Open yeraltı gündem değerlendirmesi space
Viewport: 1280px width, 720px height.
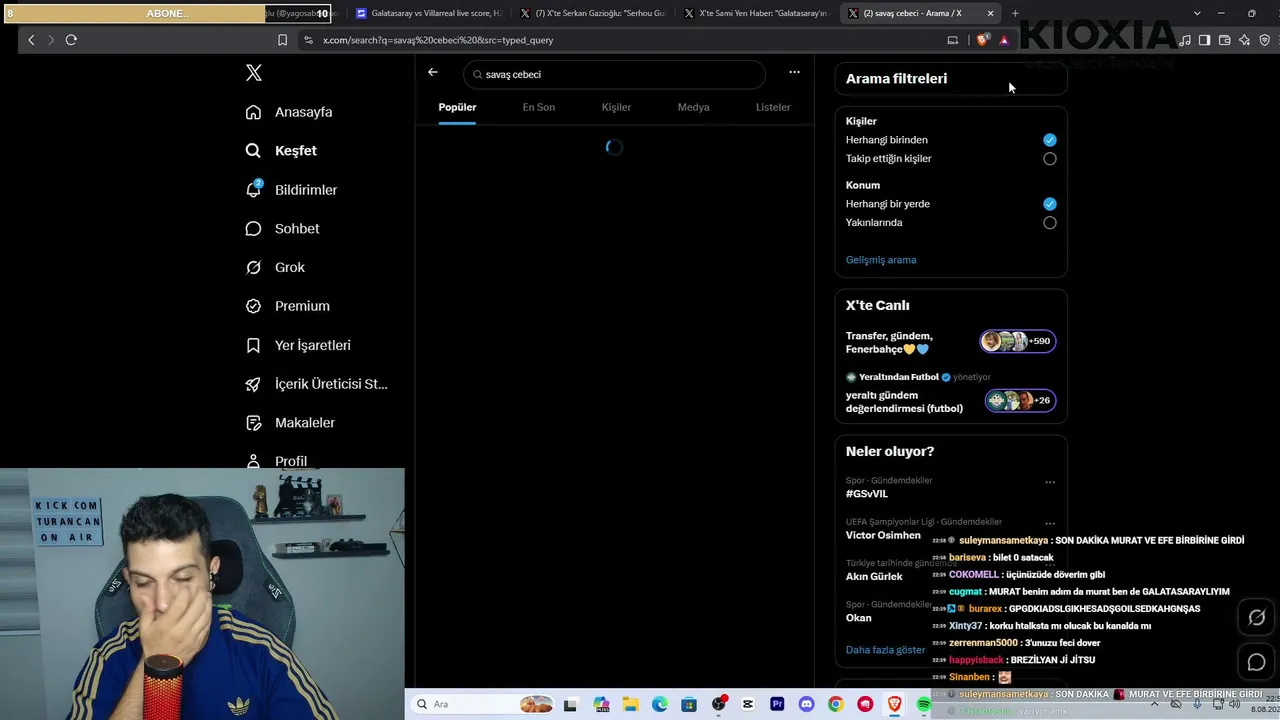[x=951, y=394]
